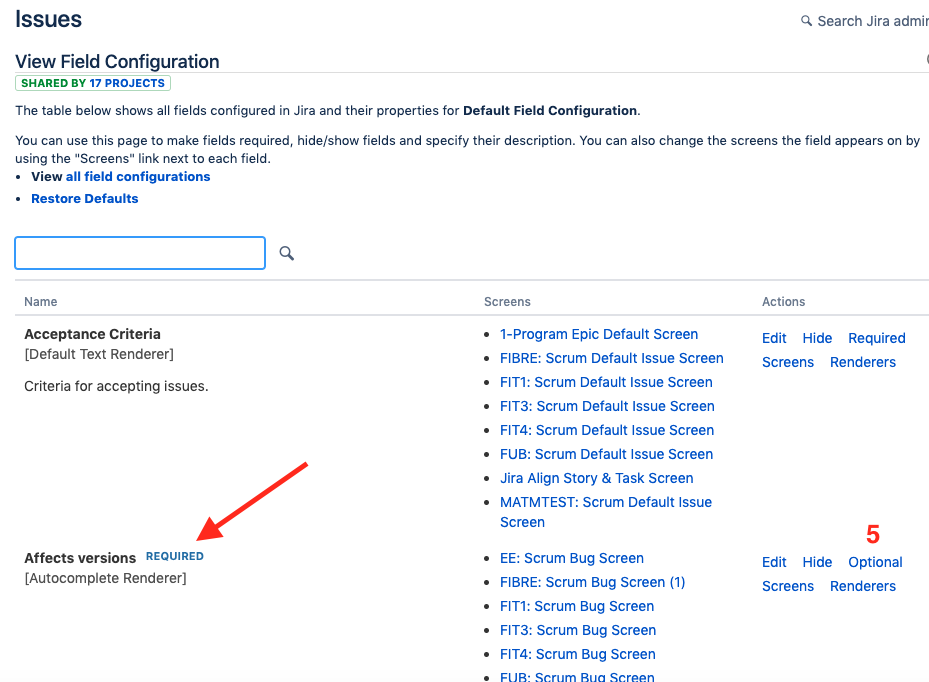Click the Restore Defaults link
This screenshot has height=682, width=929.
(x=85, y=198)
